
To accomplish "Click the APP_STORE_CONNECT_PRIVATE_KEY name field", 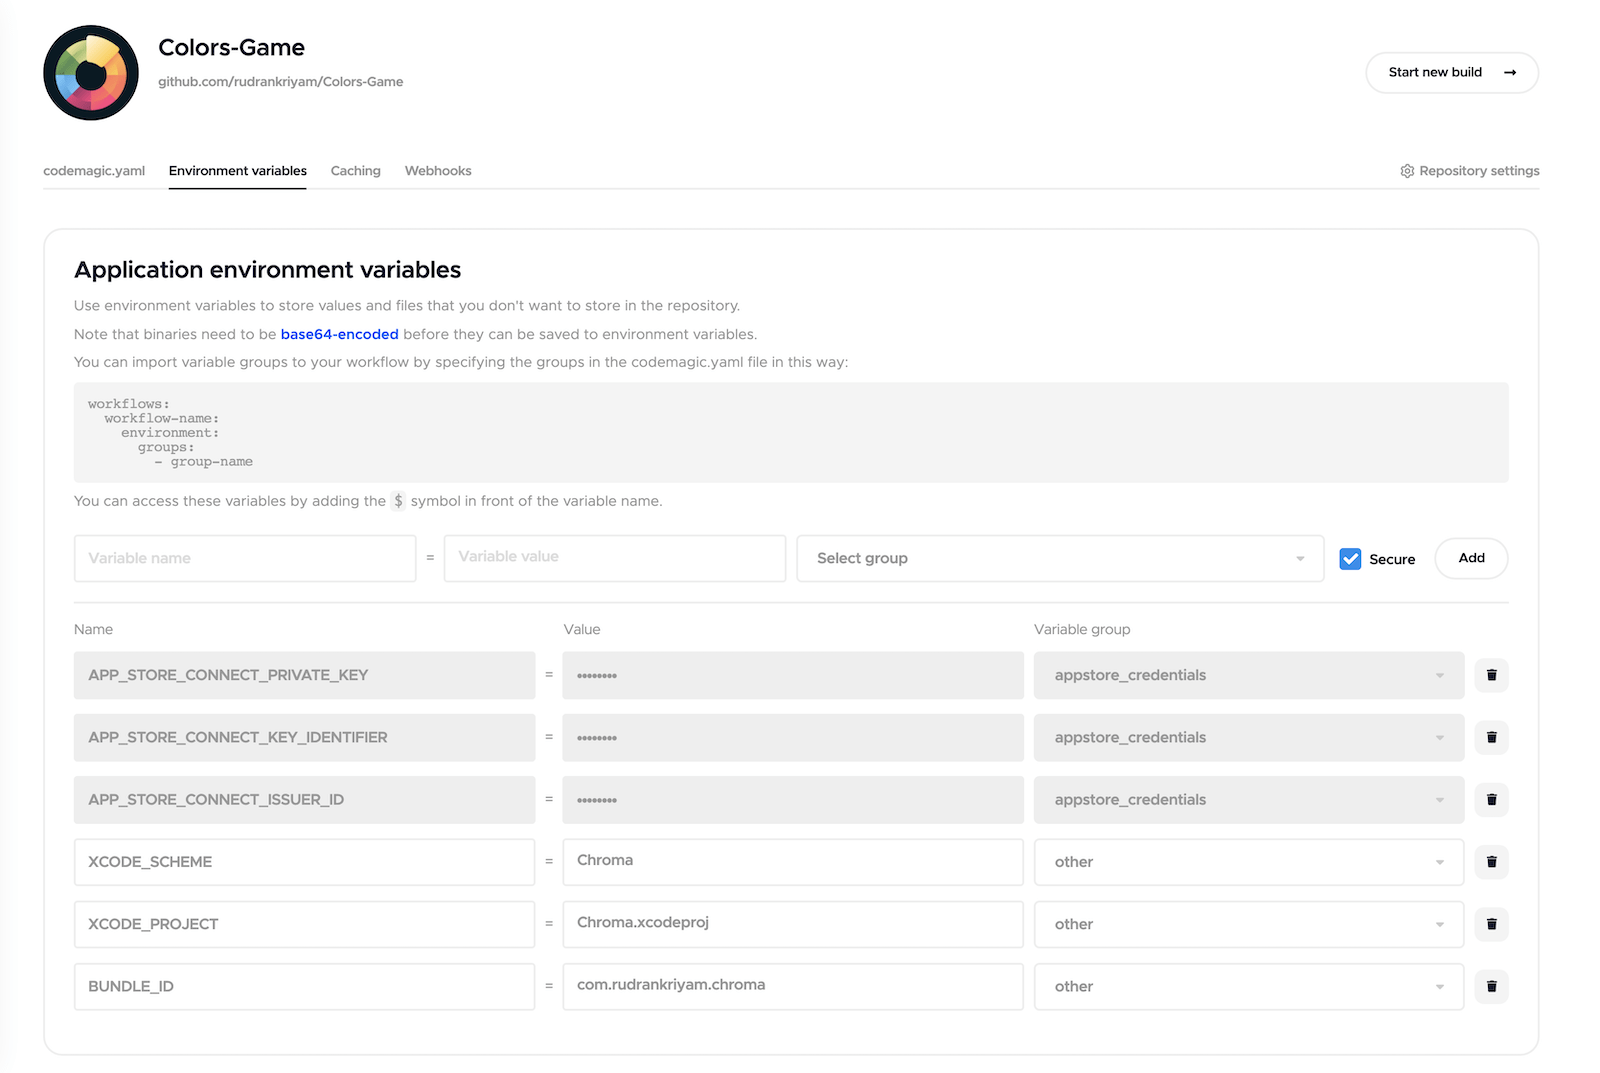I will point(304,675).
